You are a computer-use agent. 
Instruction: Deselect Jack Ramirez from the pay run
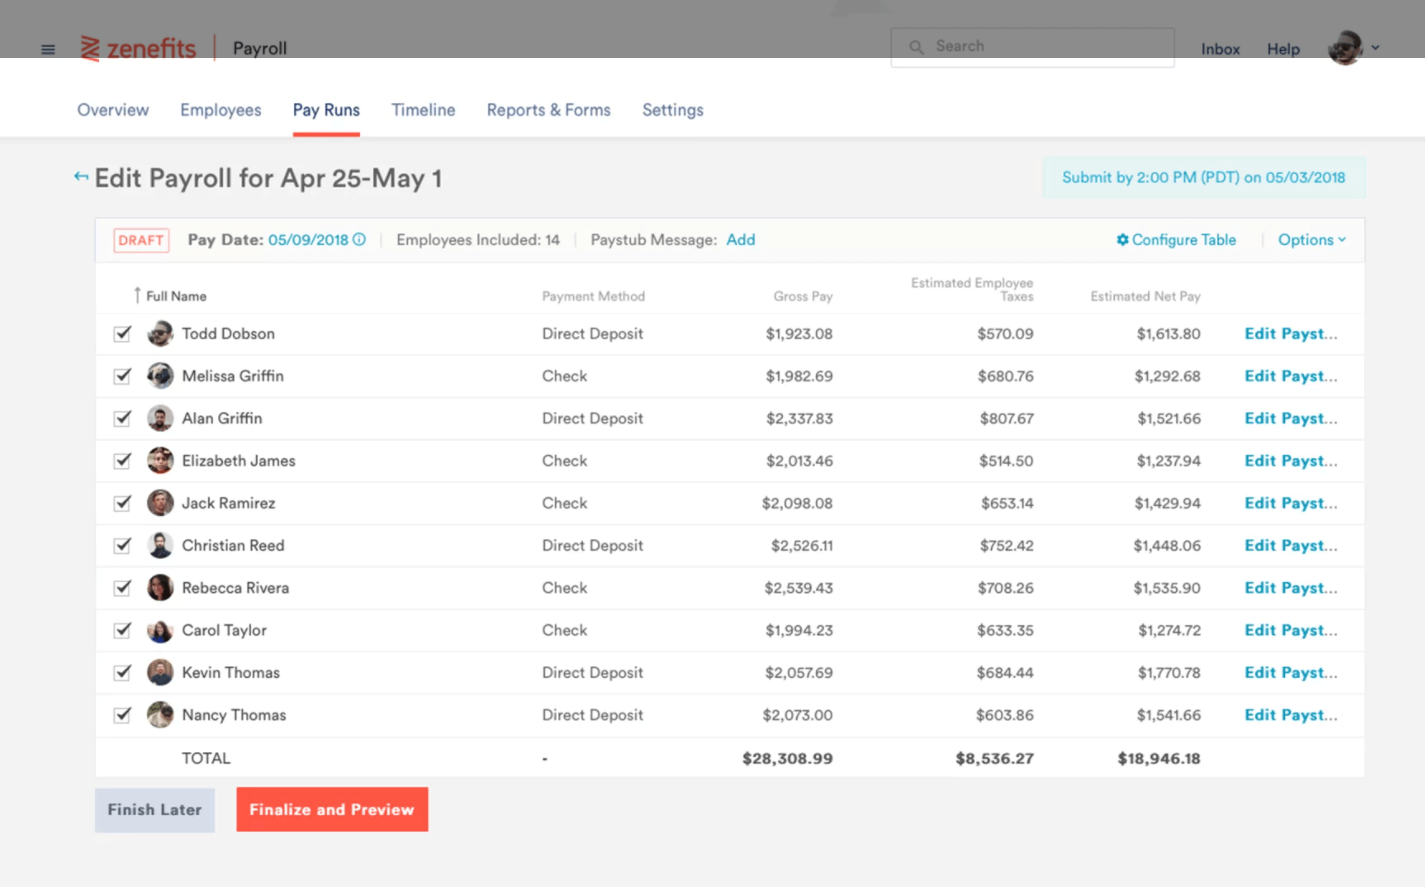click(x=122, y=503)
